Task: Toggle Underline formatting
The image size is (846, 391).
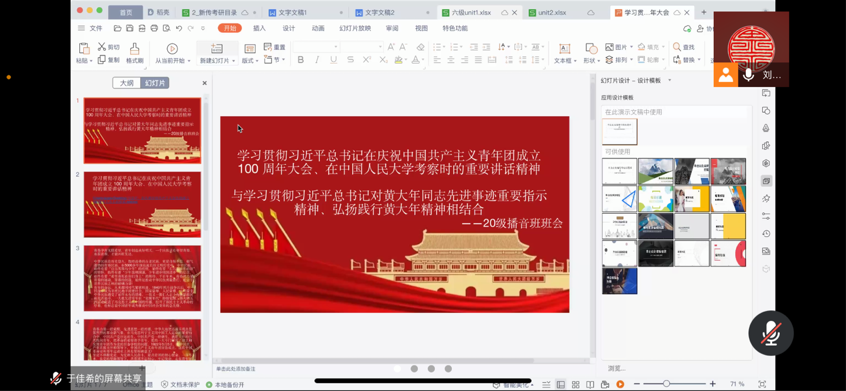Action: [x=334, y=60]
